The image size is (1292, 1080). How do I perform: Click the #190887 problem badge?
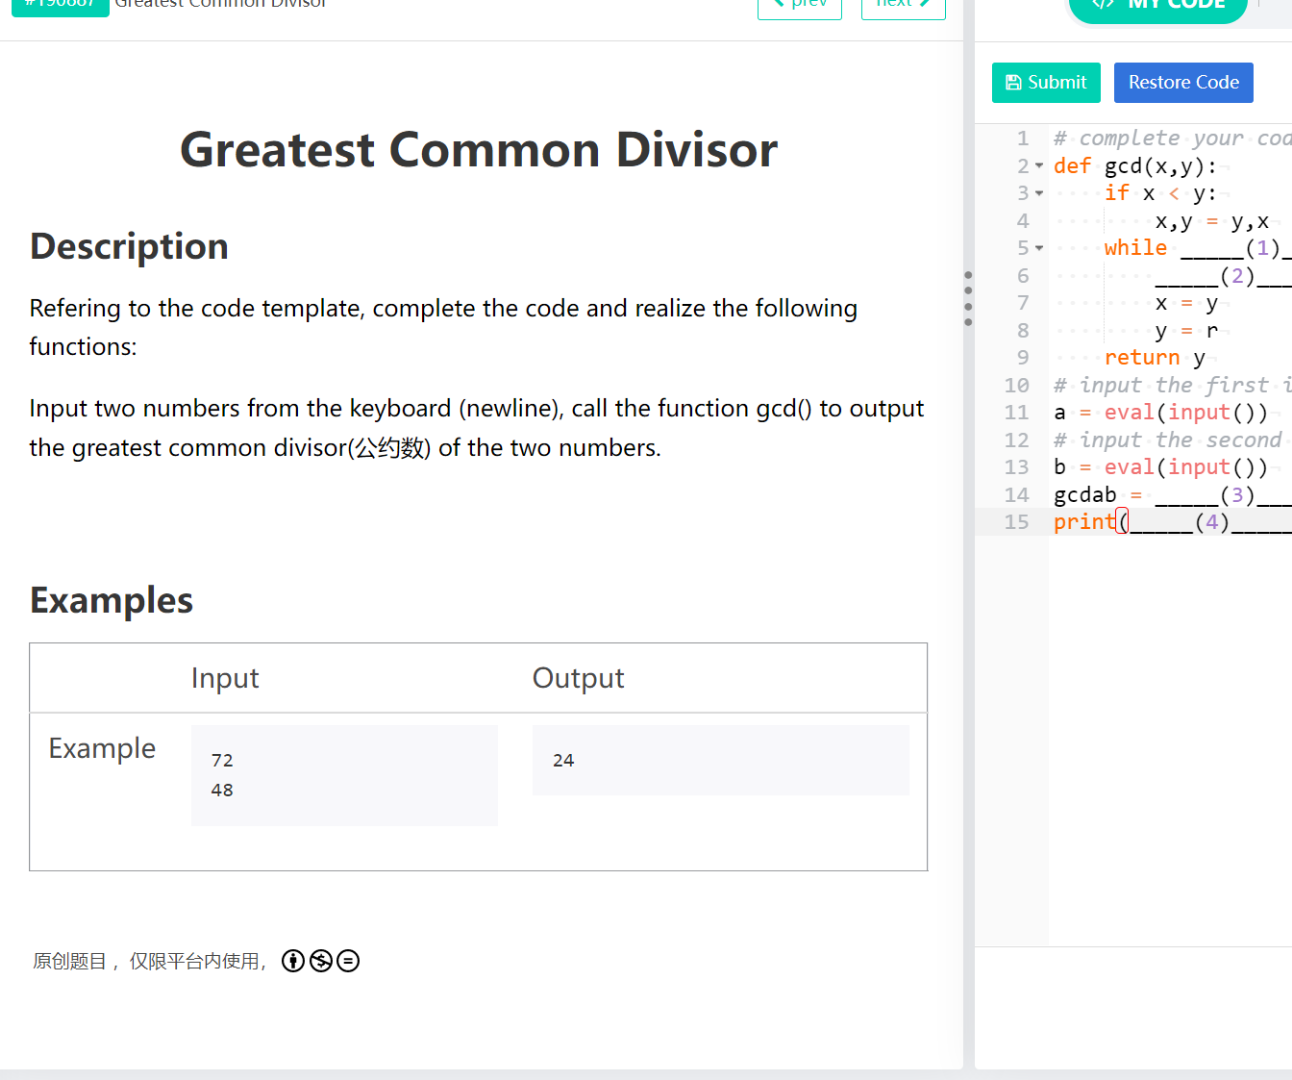click(60, 5)
